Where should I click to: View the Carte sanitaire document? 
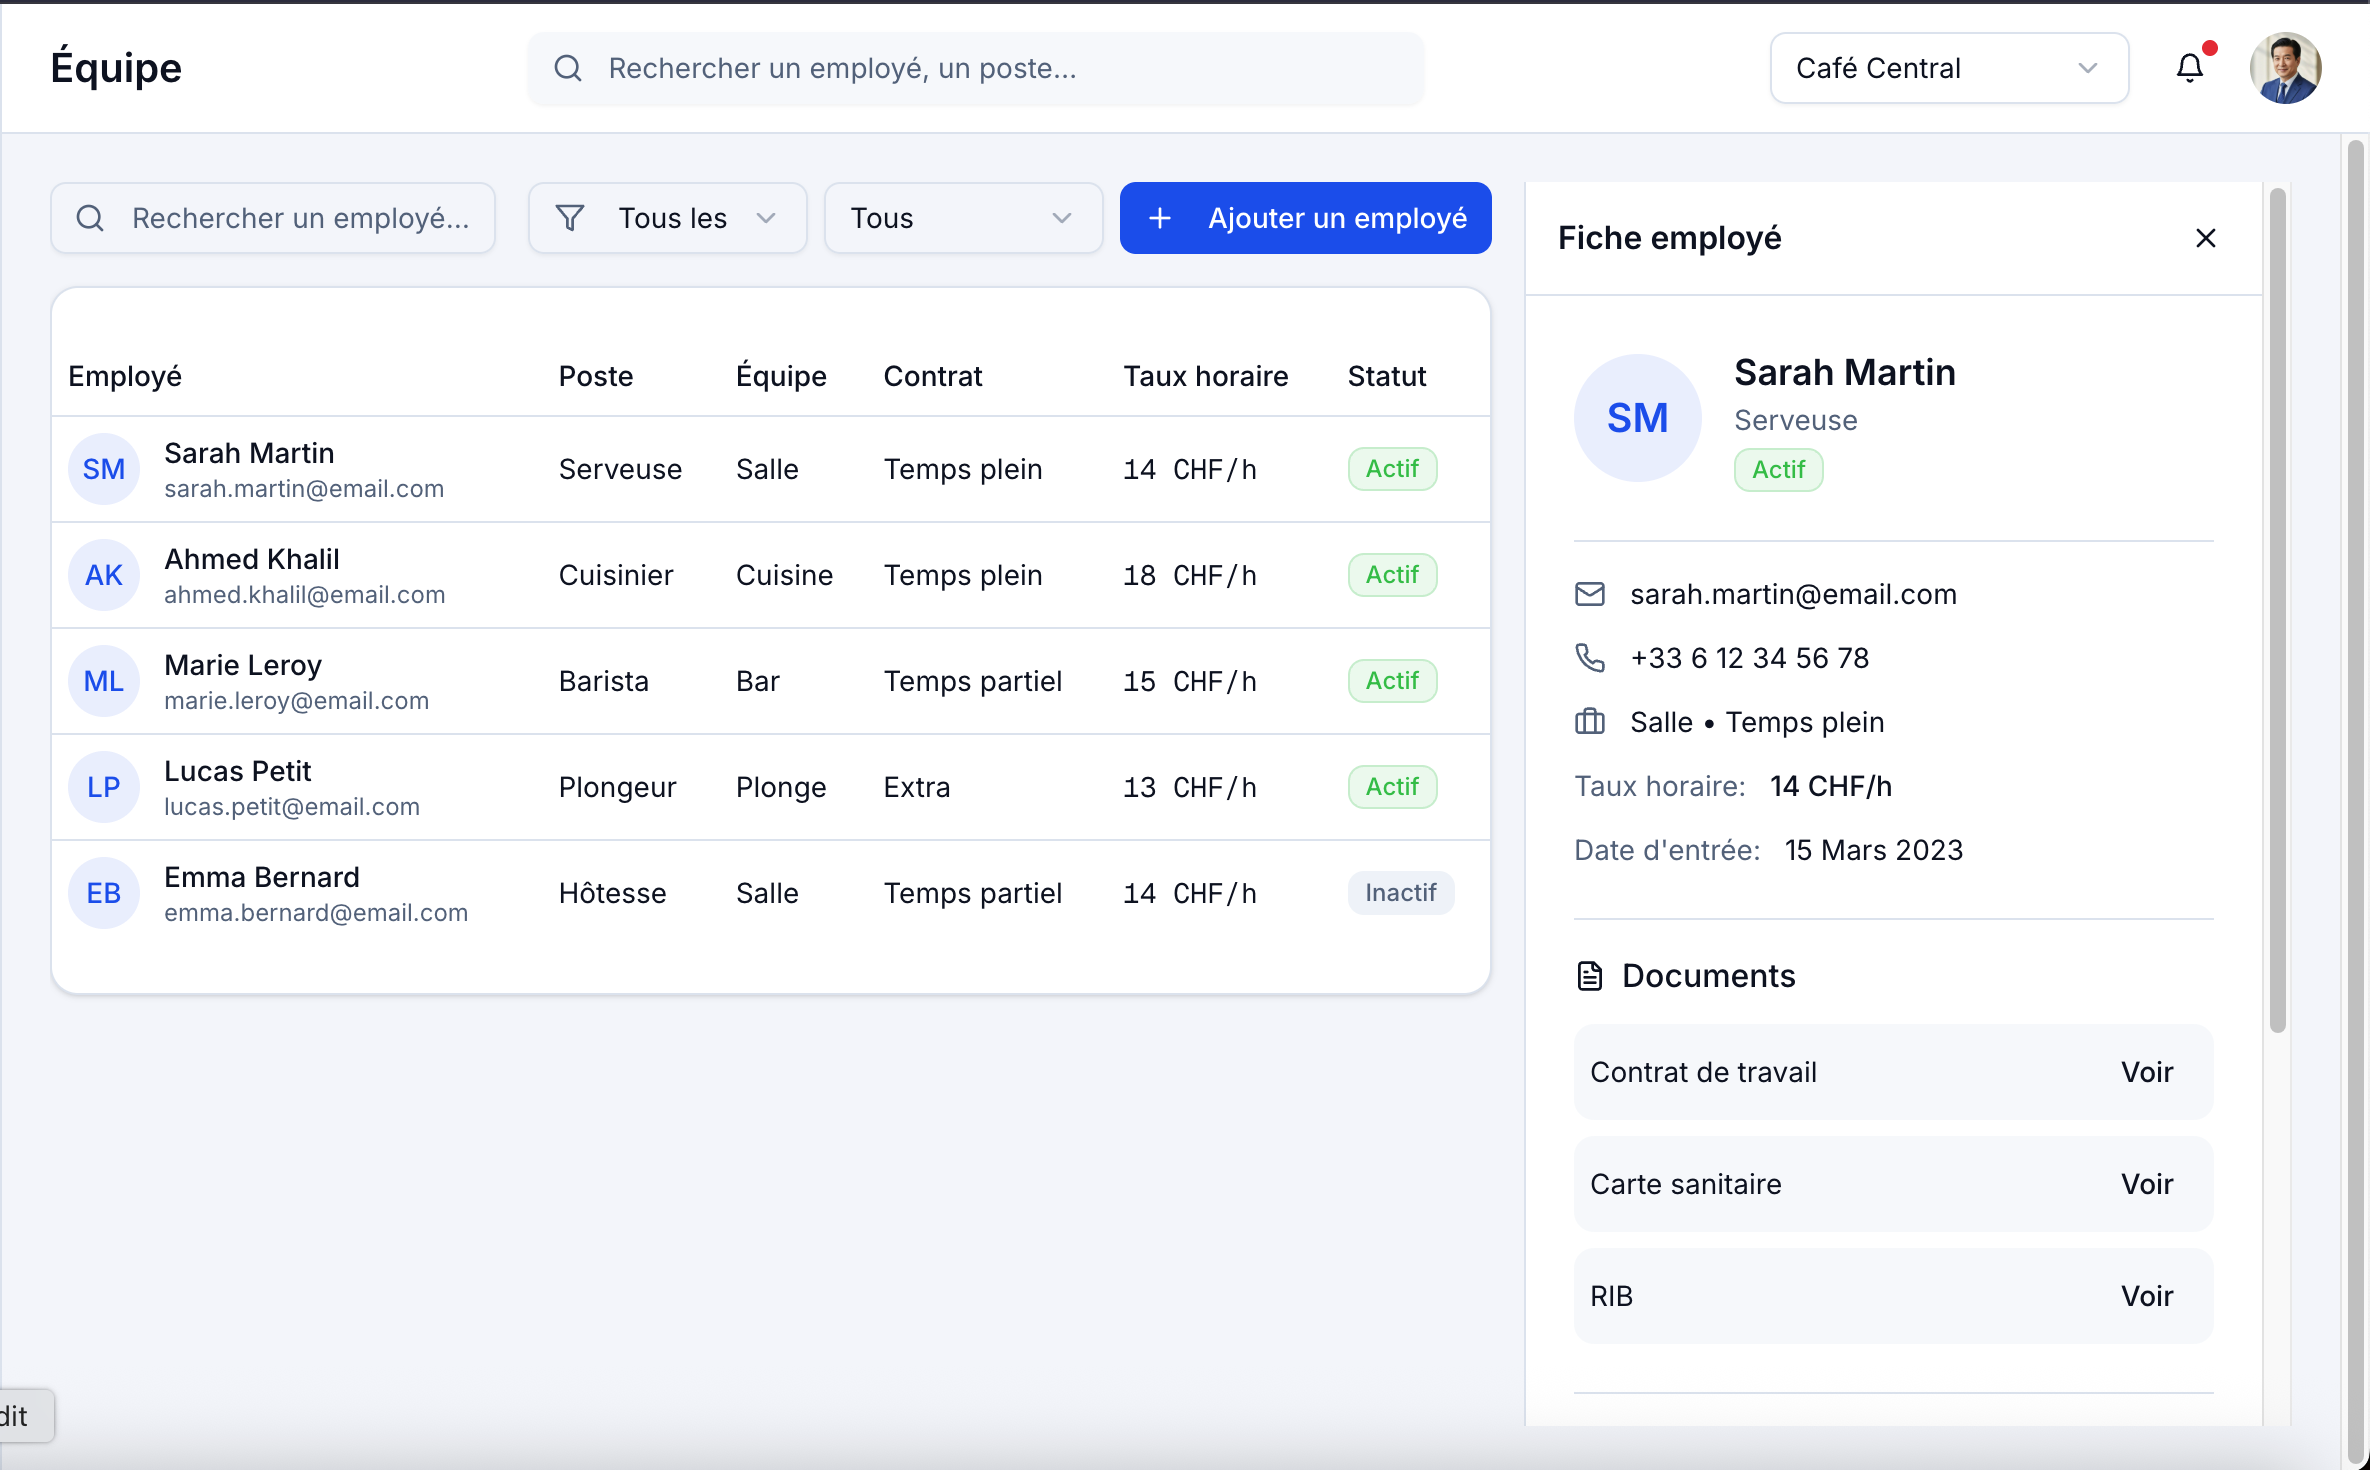(2147, 1184)
